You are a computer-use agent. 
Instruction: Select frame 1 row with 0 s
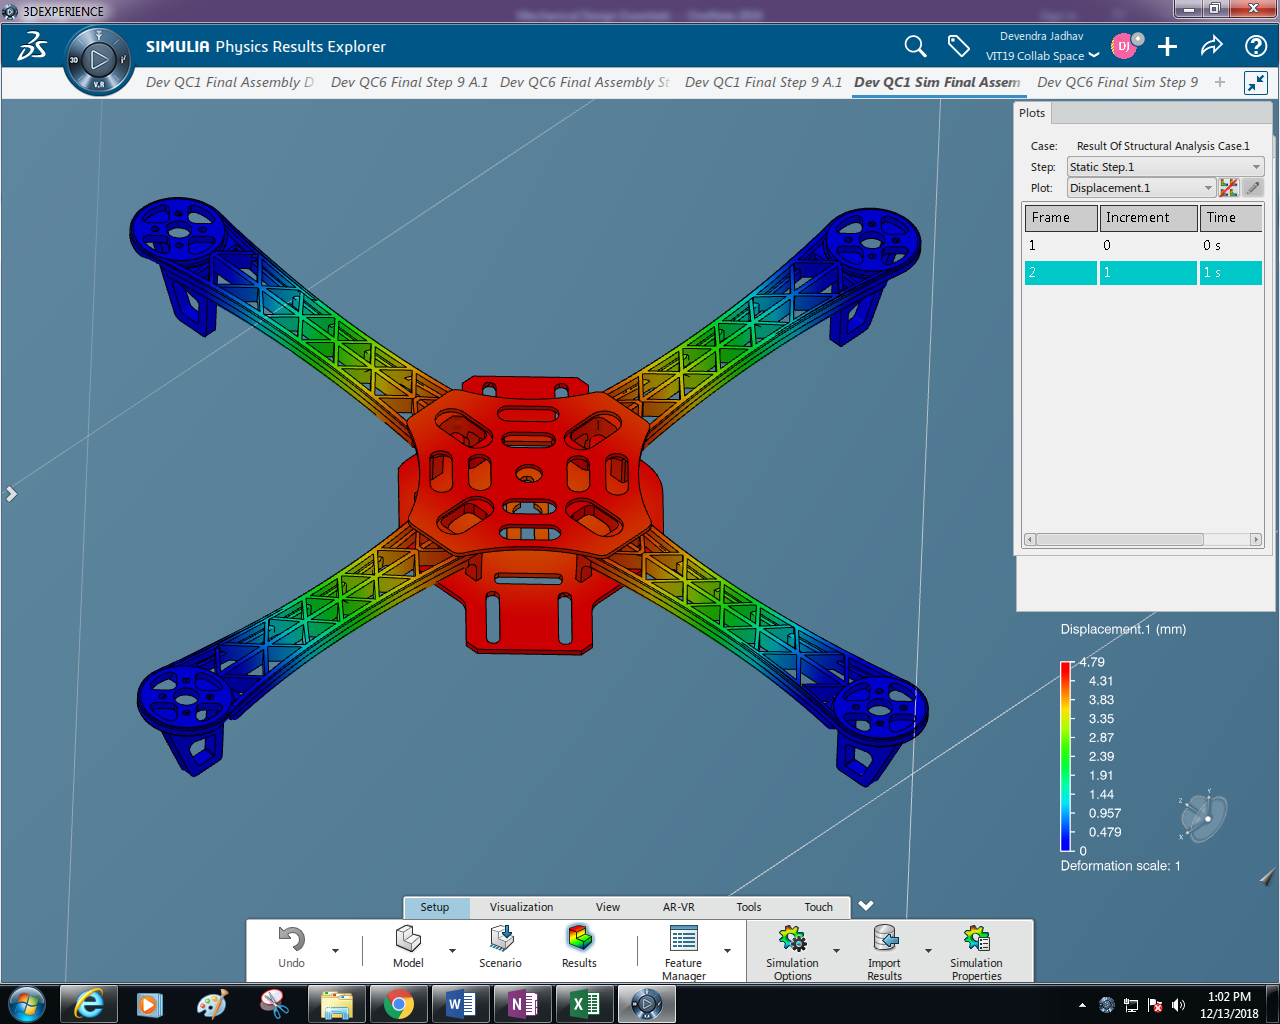click(1143, 245)
